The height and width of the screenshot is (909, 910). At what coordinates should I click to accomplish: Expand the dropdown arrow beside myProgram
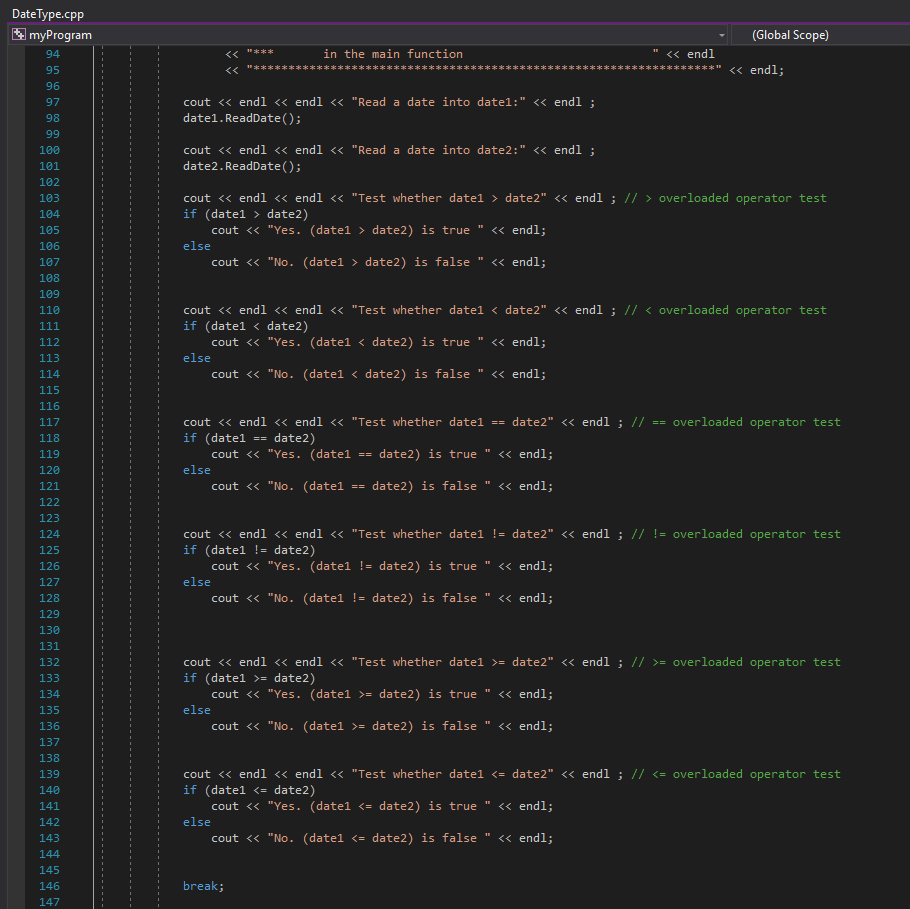pos(723,34)
